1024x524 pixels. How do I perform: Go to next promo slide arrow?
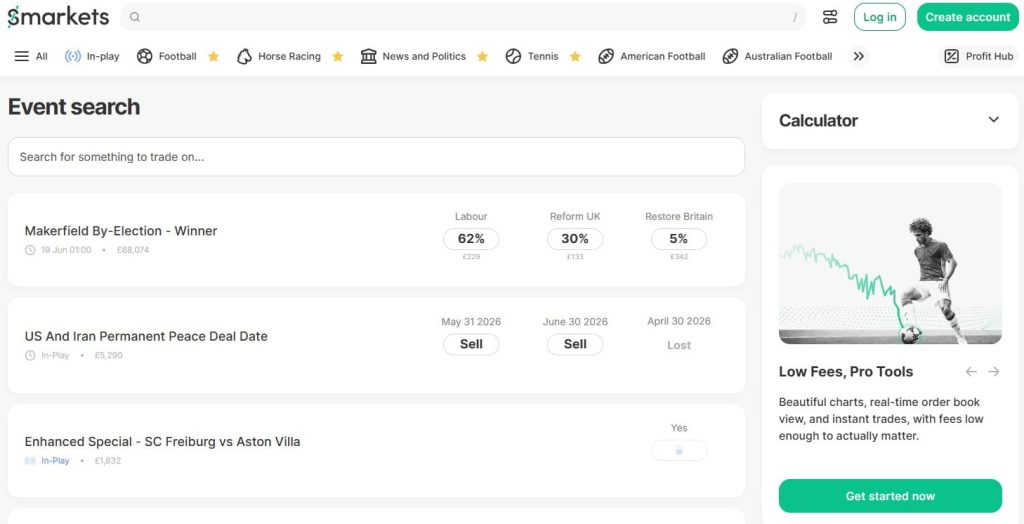[993, 372]
